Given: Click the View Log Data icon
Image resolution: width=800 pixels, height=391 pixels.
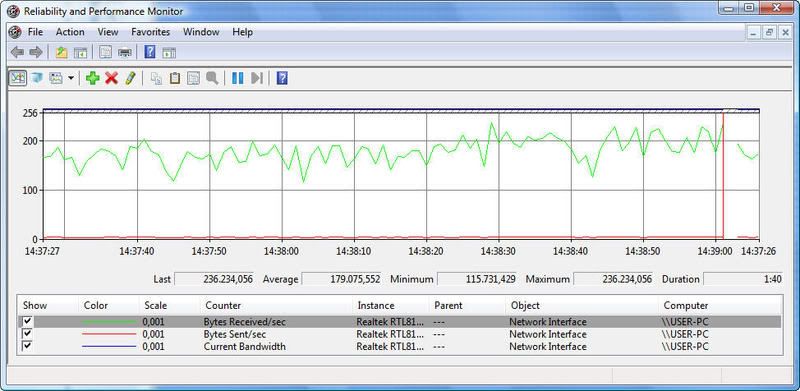Looking at the screenshot, I should tap(37, 78).
